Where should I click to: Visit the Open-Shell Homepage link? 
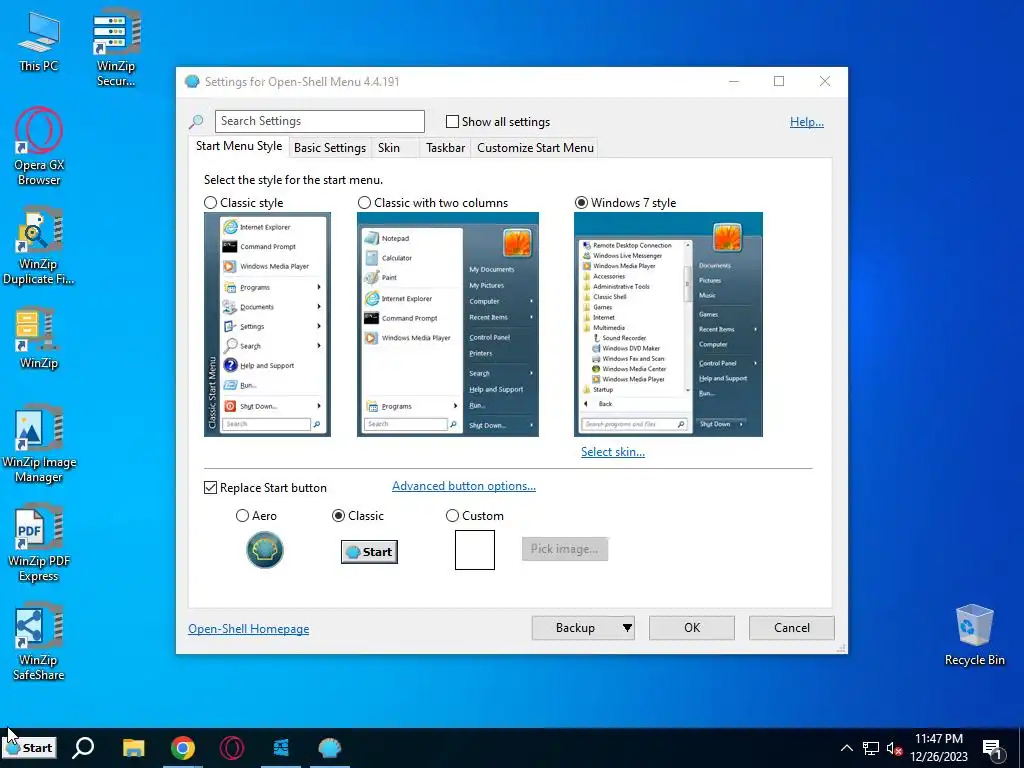tap(249, 629)
